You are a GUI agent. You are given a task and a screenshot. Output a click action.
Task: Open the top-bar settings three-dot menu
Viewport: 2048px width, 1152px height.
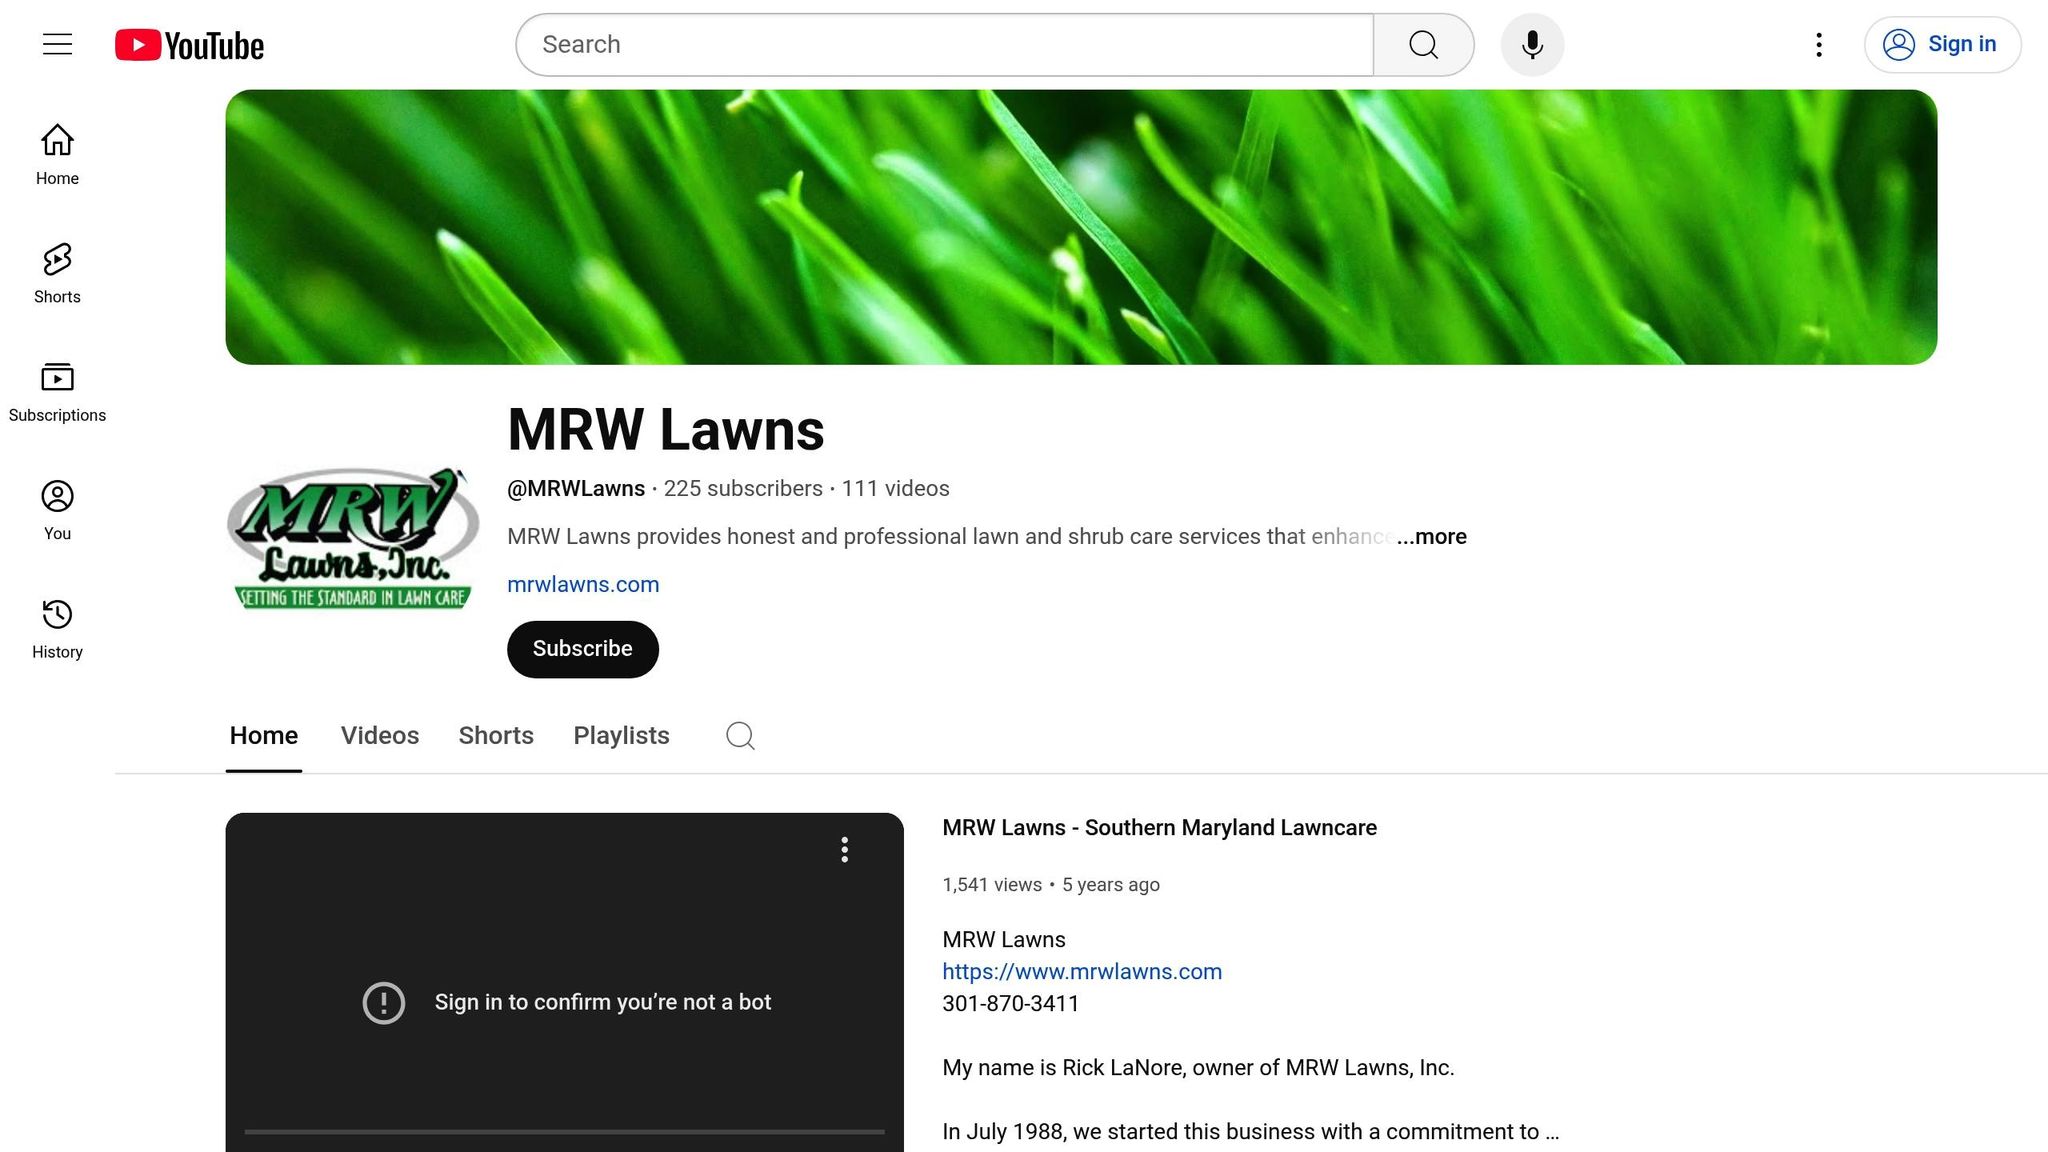[x=1818, y=45]
